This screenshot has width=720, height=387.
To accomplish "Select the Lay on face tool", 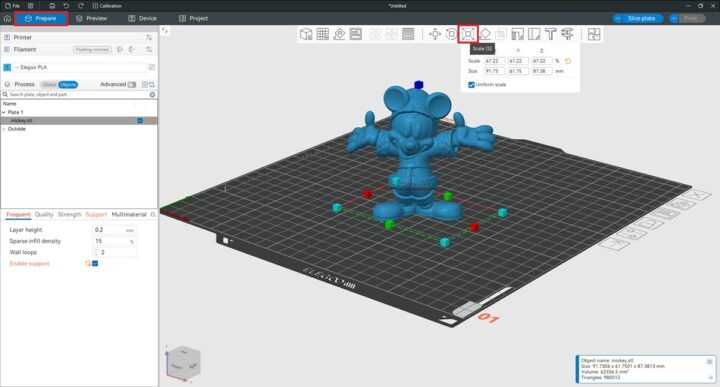I will (x=485, y=34).
